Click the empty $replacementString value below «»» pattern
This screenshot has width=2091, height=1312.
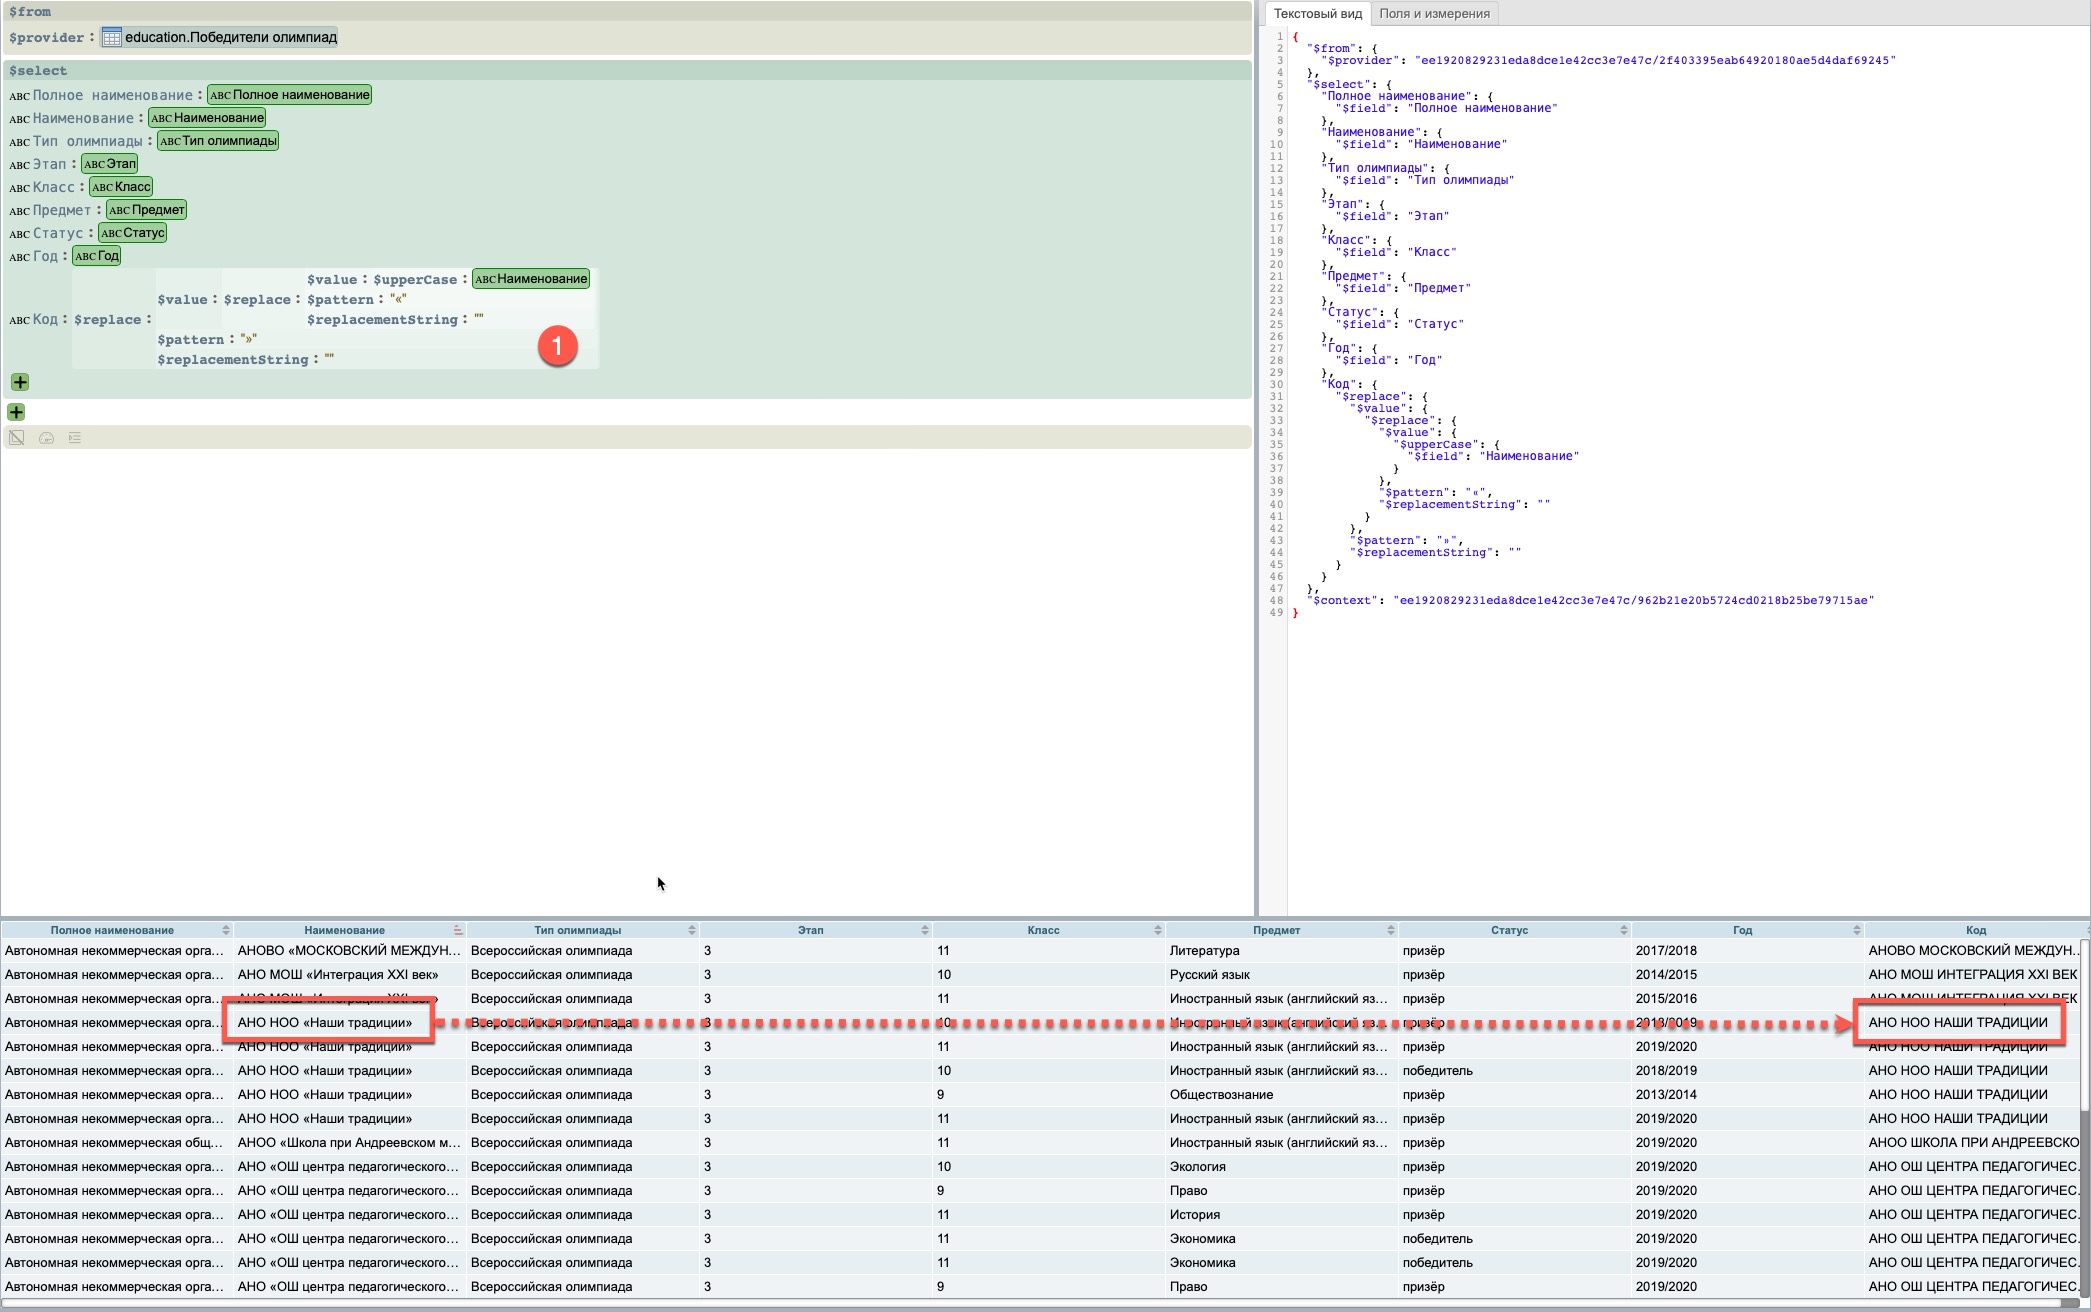coord(330,359)
